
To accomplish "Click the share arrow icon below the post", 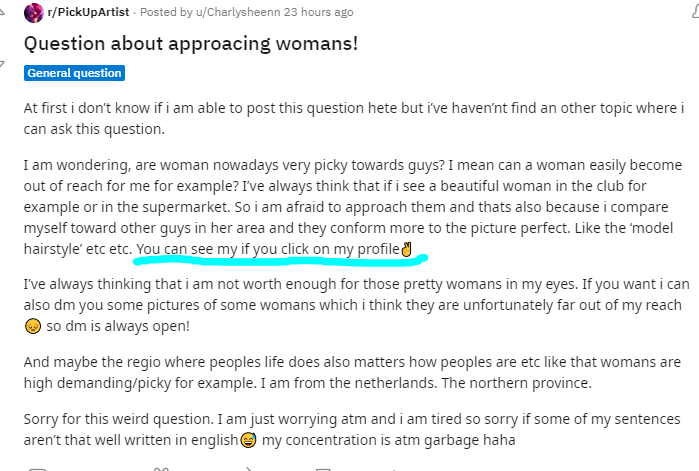I will click(249, 469).
